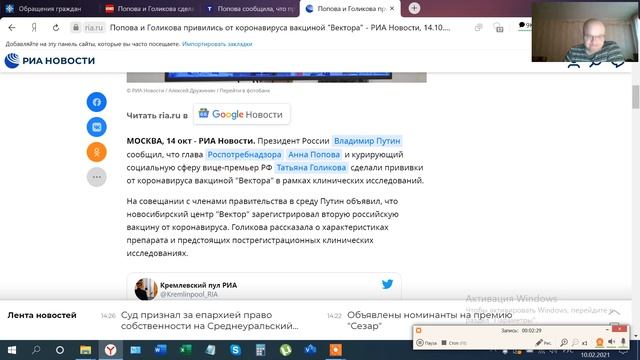This screenshot has width=640, height=360.
Task: Switch to the 'Попова сообщила, что' tab
Action: pyautogui.click(x=250, y=9)
